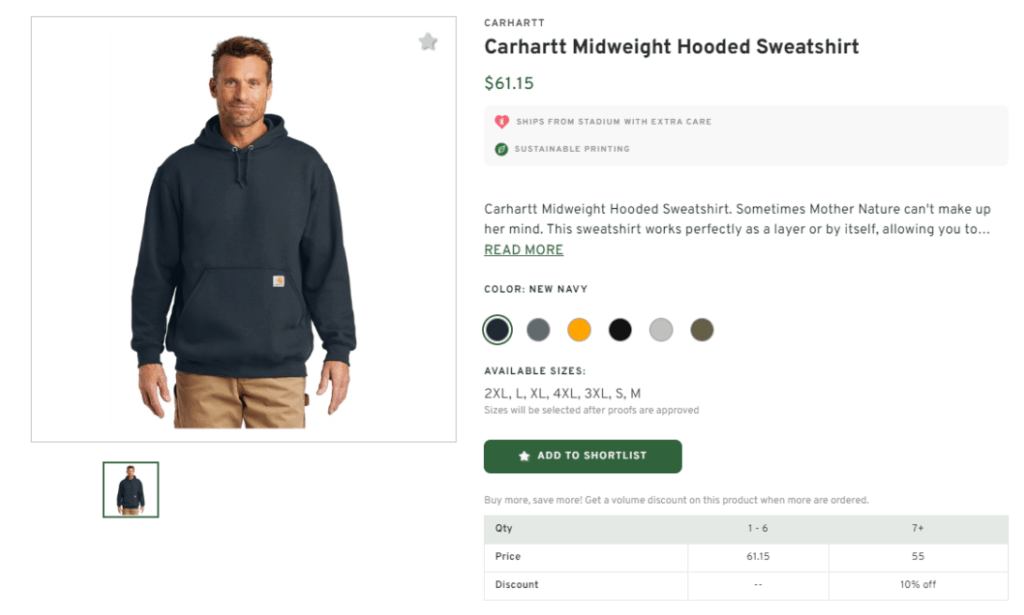Select the black color swatch
The image size is (1024, 615).
tap(620, 329)
